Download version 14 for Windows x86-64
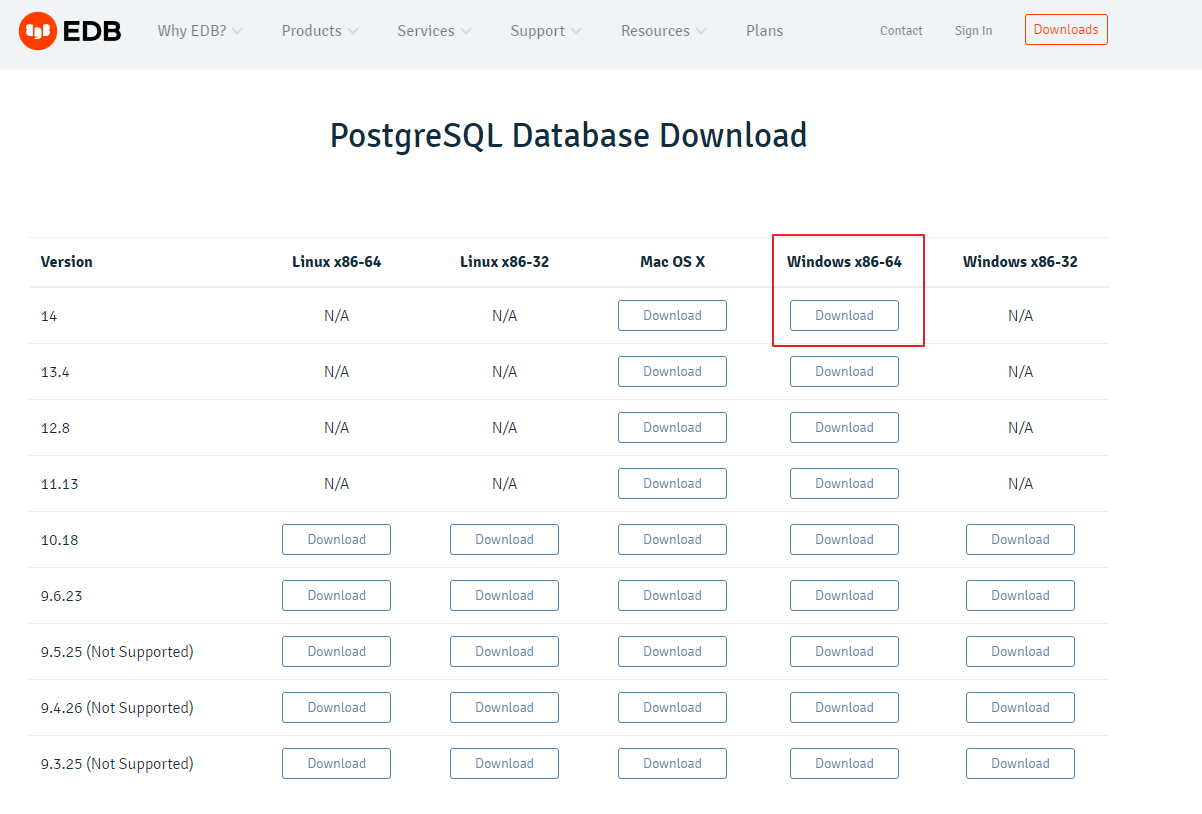The width and height of the screenshot is (1202, 814). click(x=844, y=315)
